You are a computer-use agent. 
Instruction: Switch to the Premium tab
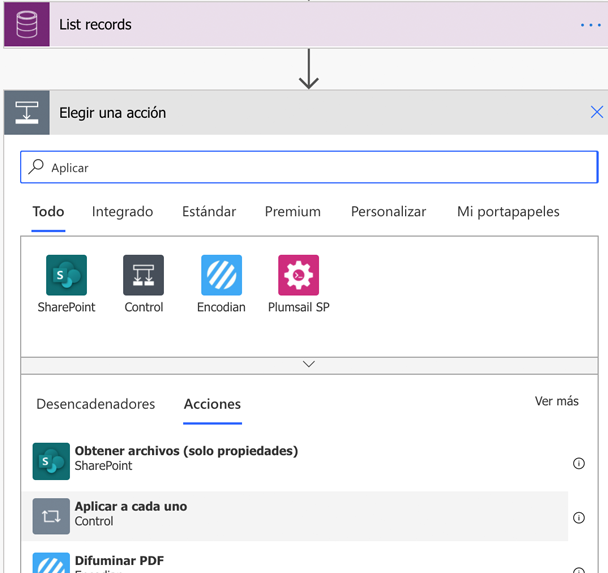tap(293, 212)
